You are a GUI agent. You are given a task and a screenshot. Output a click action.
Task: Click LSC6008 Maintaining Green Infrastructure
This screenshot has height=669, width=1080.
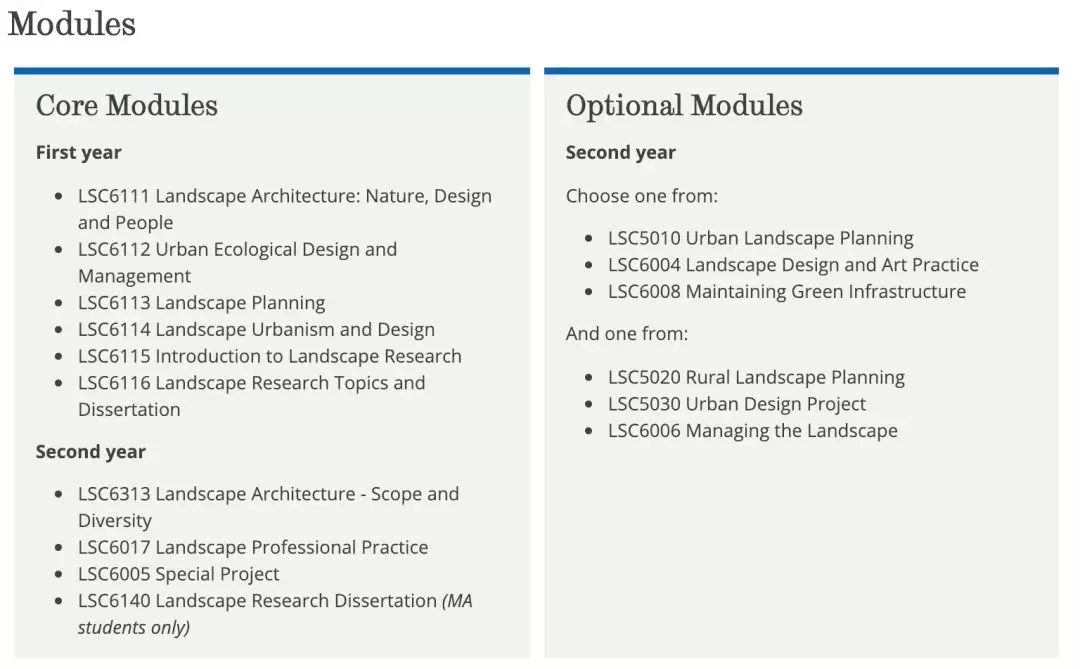[787, 292]
